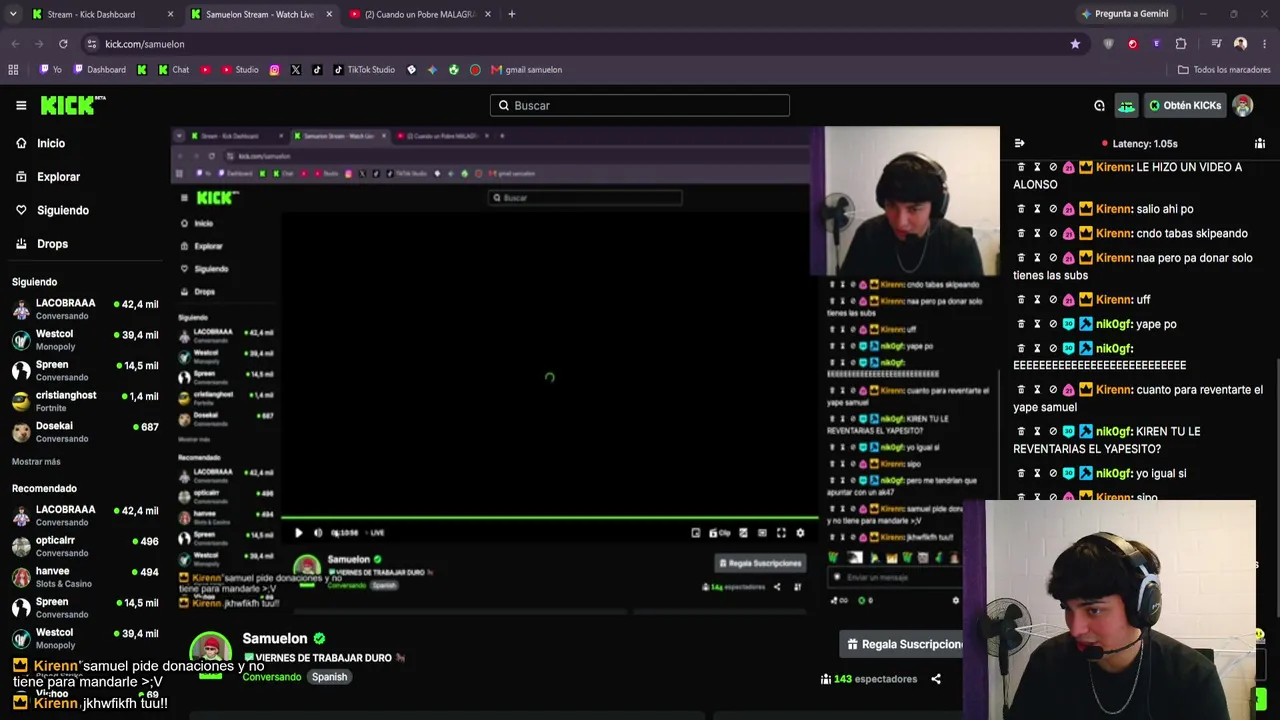Image resolution: width=1280 pixels, height=720 pixels.
Task: Open the Kick hamburger sidebar menu
Action: 21,105
